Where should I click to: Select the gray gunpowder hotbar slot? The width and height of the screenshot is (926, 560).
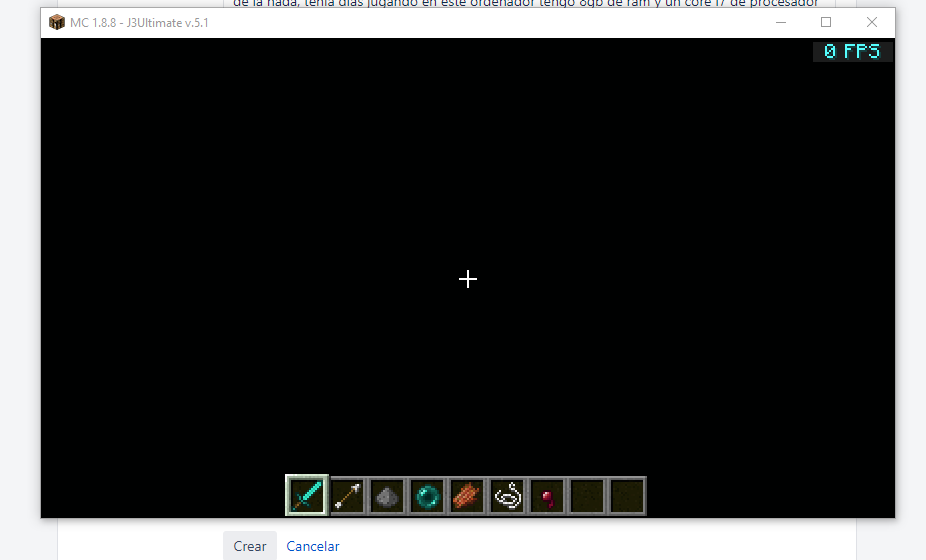coord(387,496)
